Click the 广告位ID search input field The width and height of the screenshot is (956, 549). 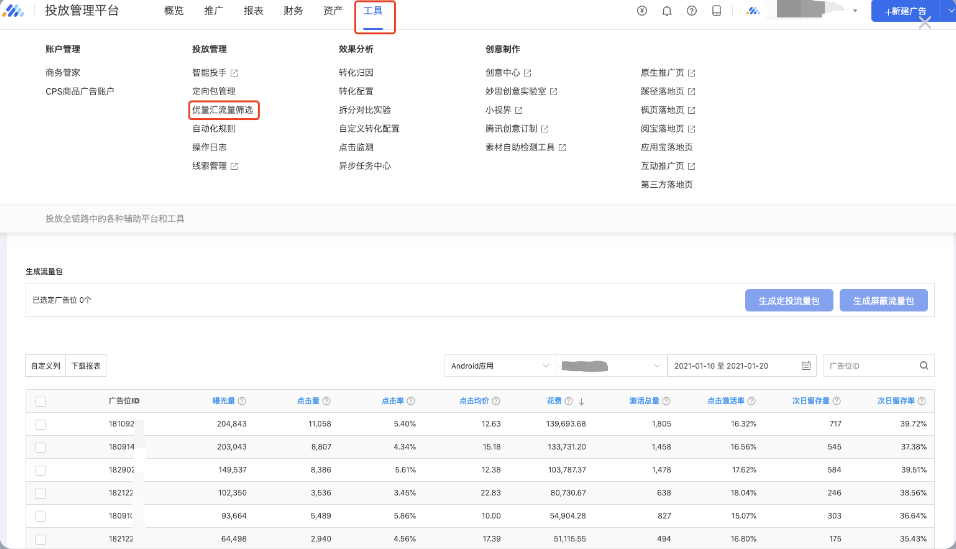point(868,366)
